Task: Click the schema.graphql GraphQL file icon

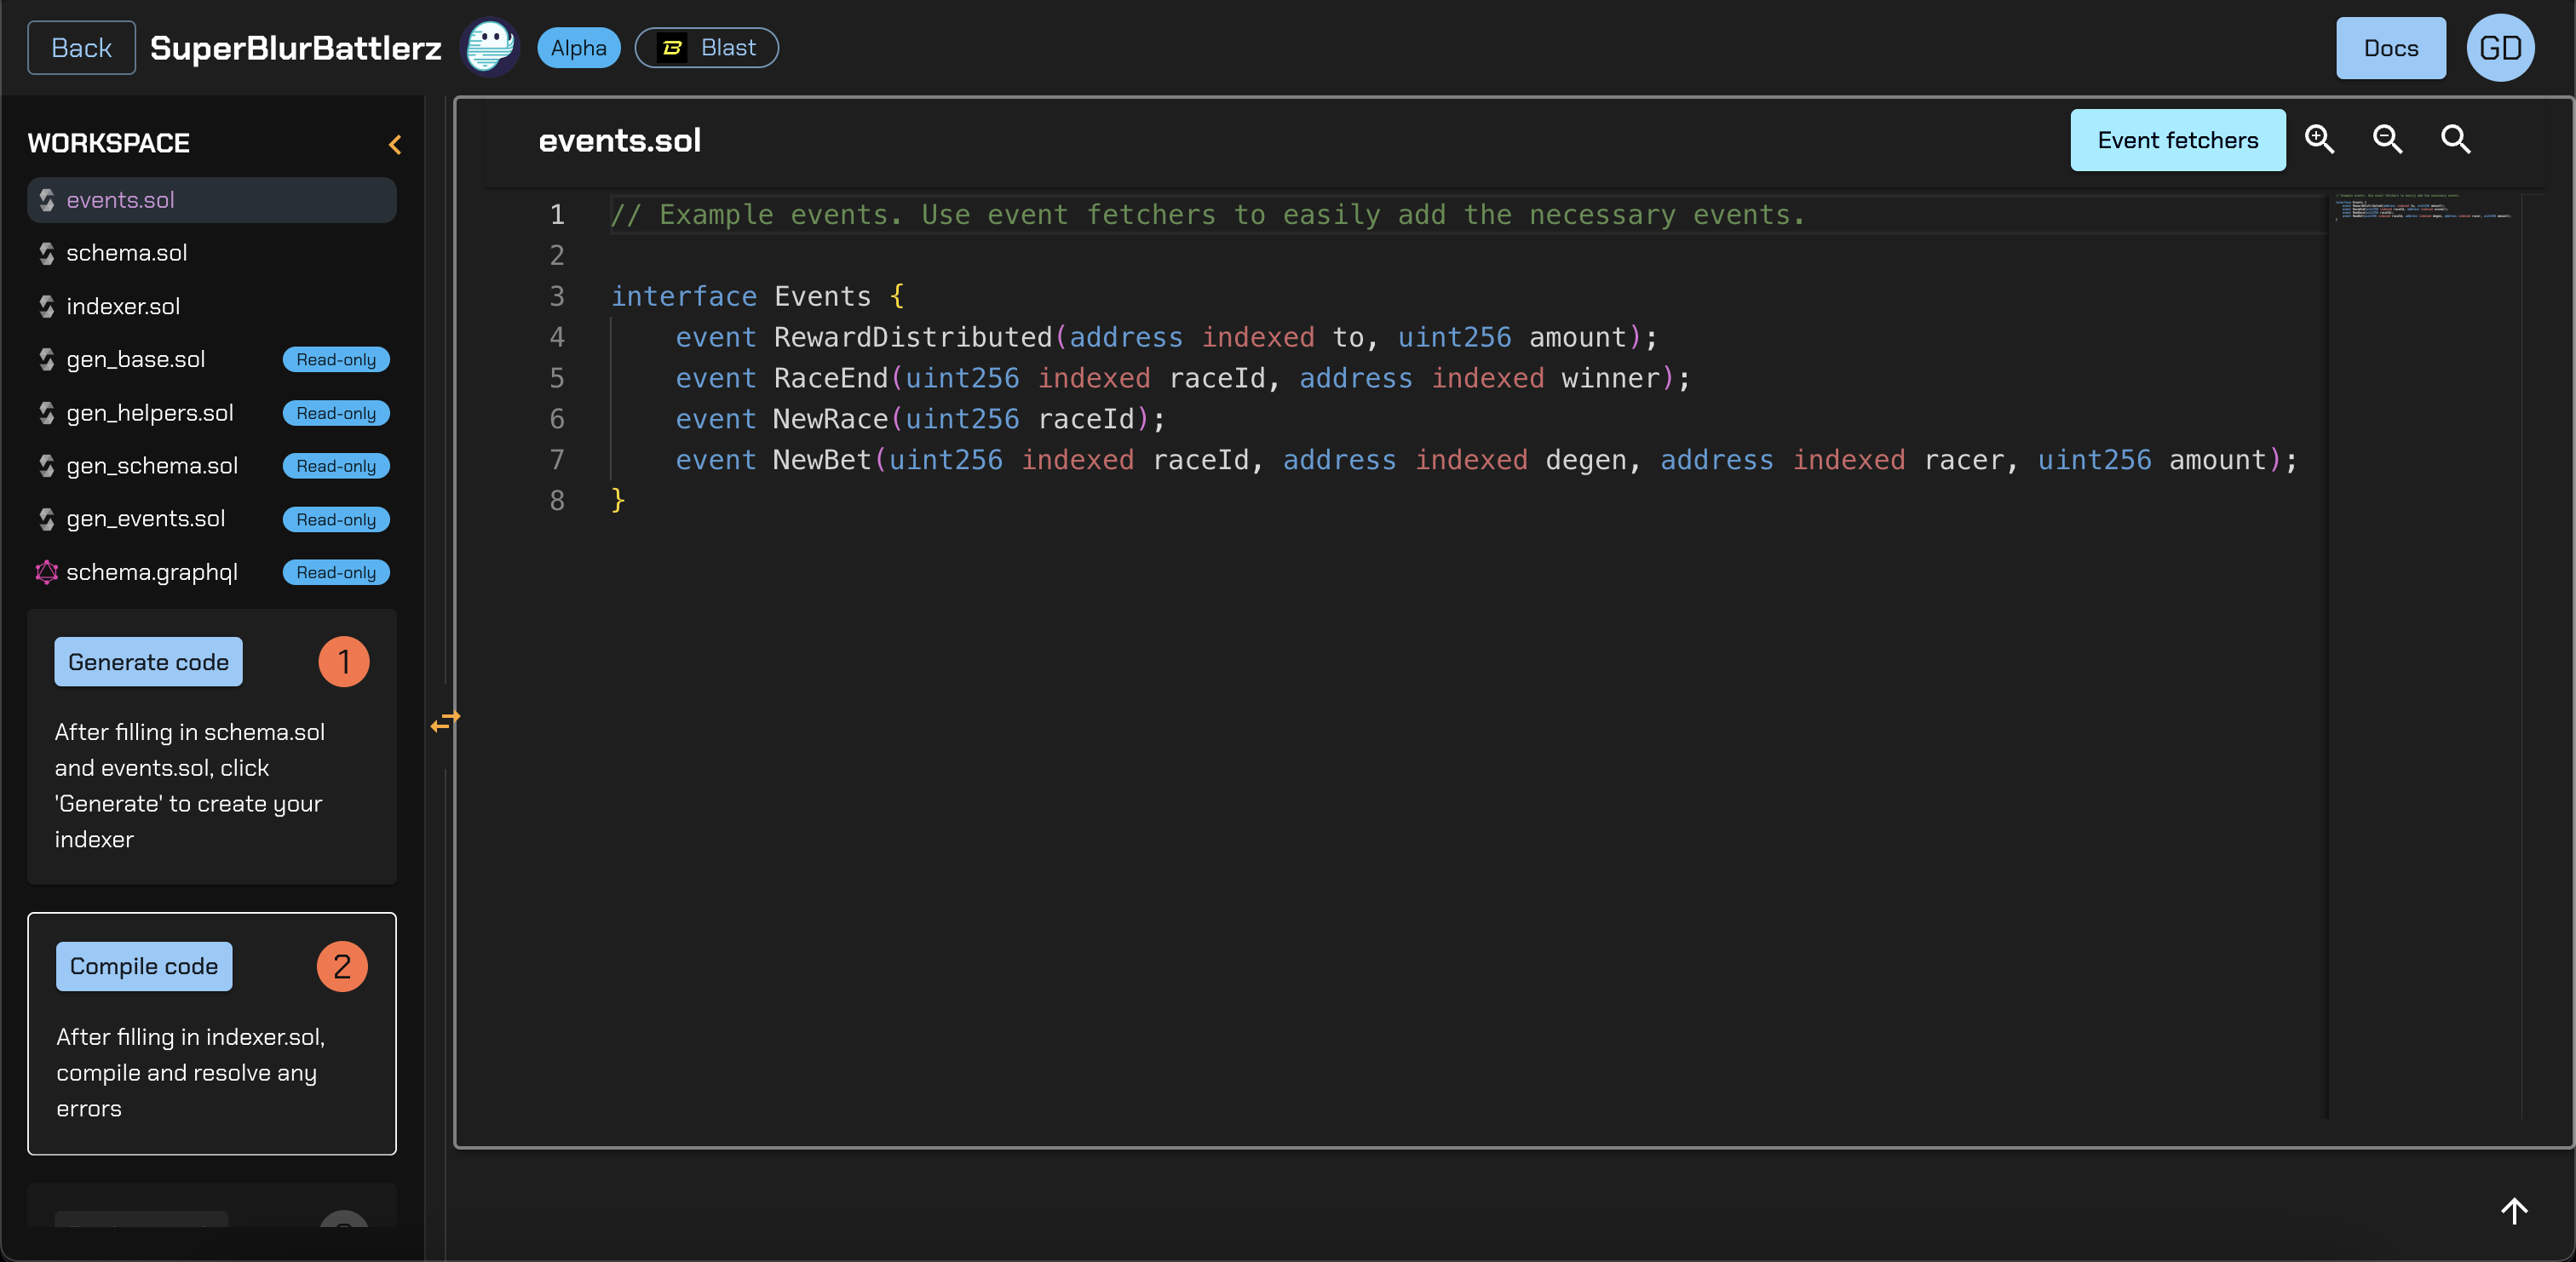Action: pyautogui.click(x=46, y=572)
